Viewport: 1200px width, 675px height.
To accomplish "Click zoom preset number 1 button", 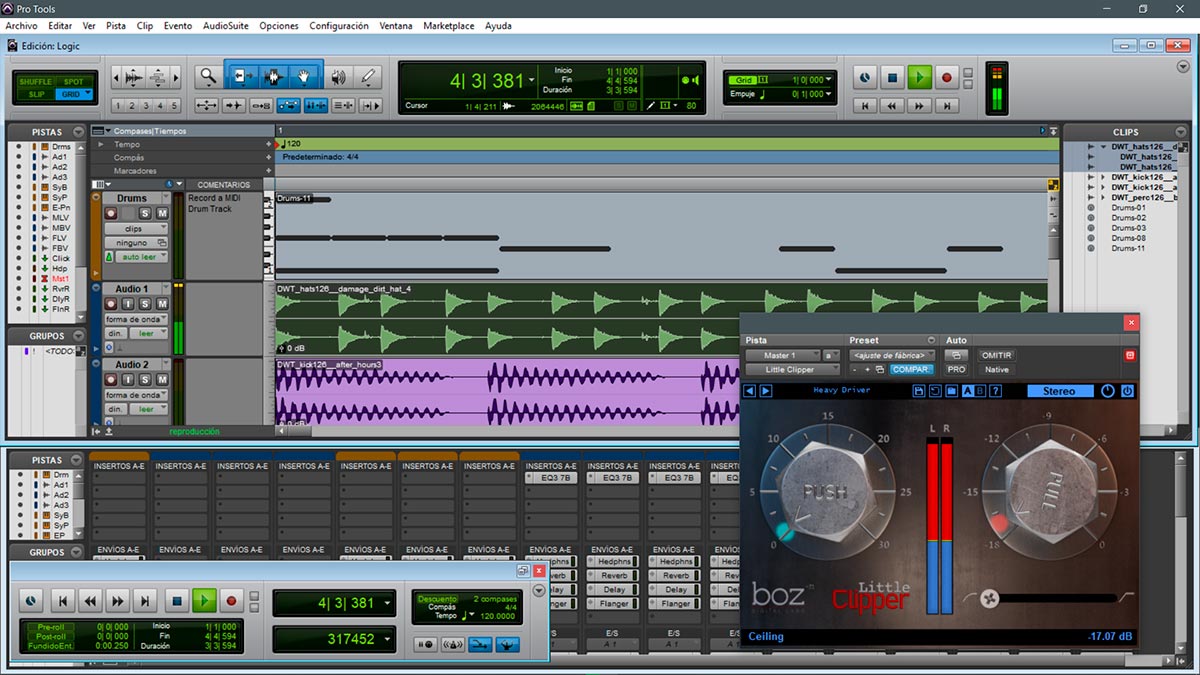I will (118, 105).
